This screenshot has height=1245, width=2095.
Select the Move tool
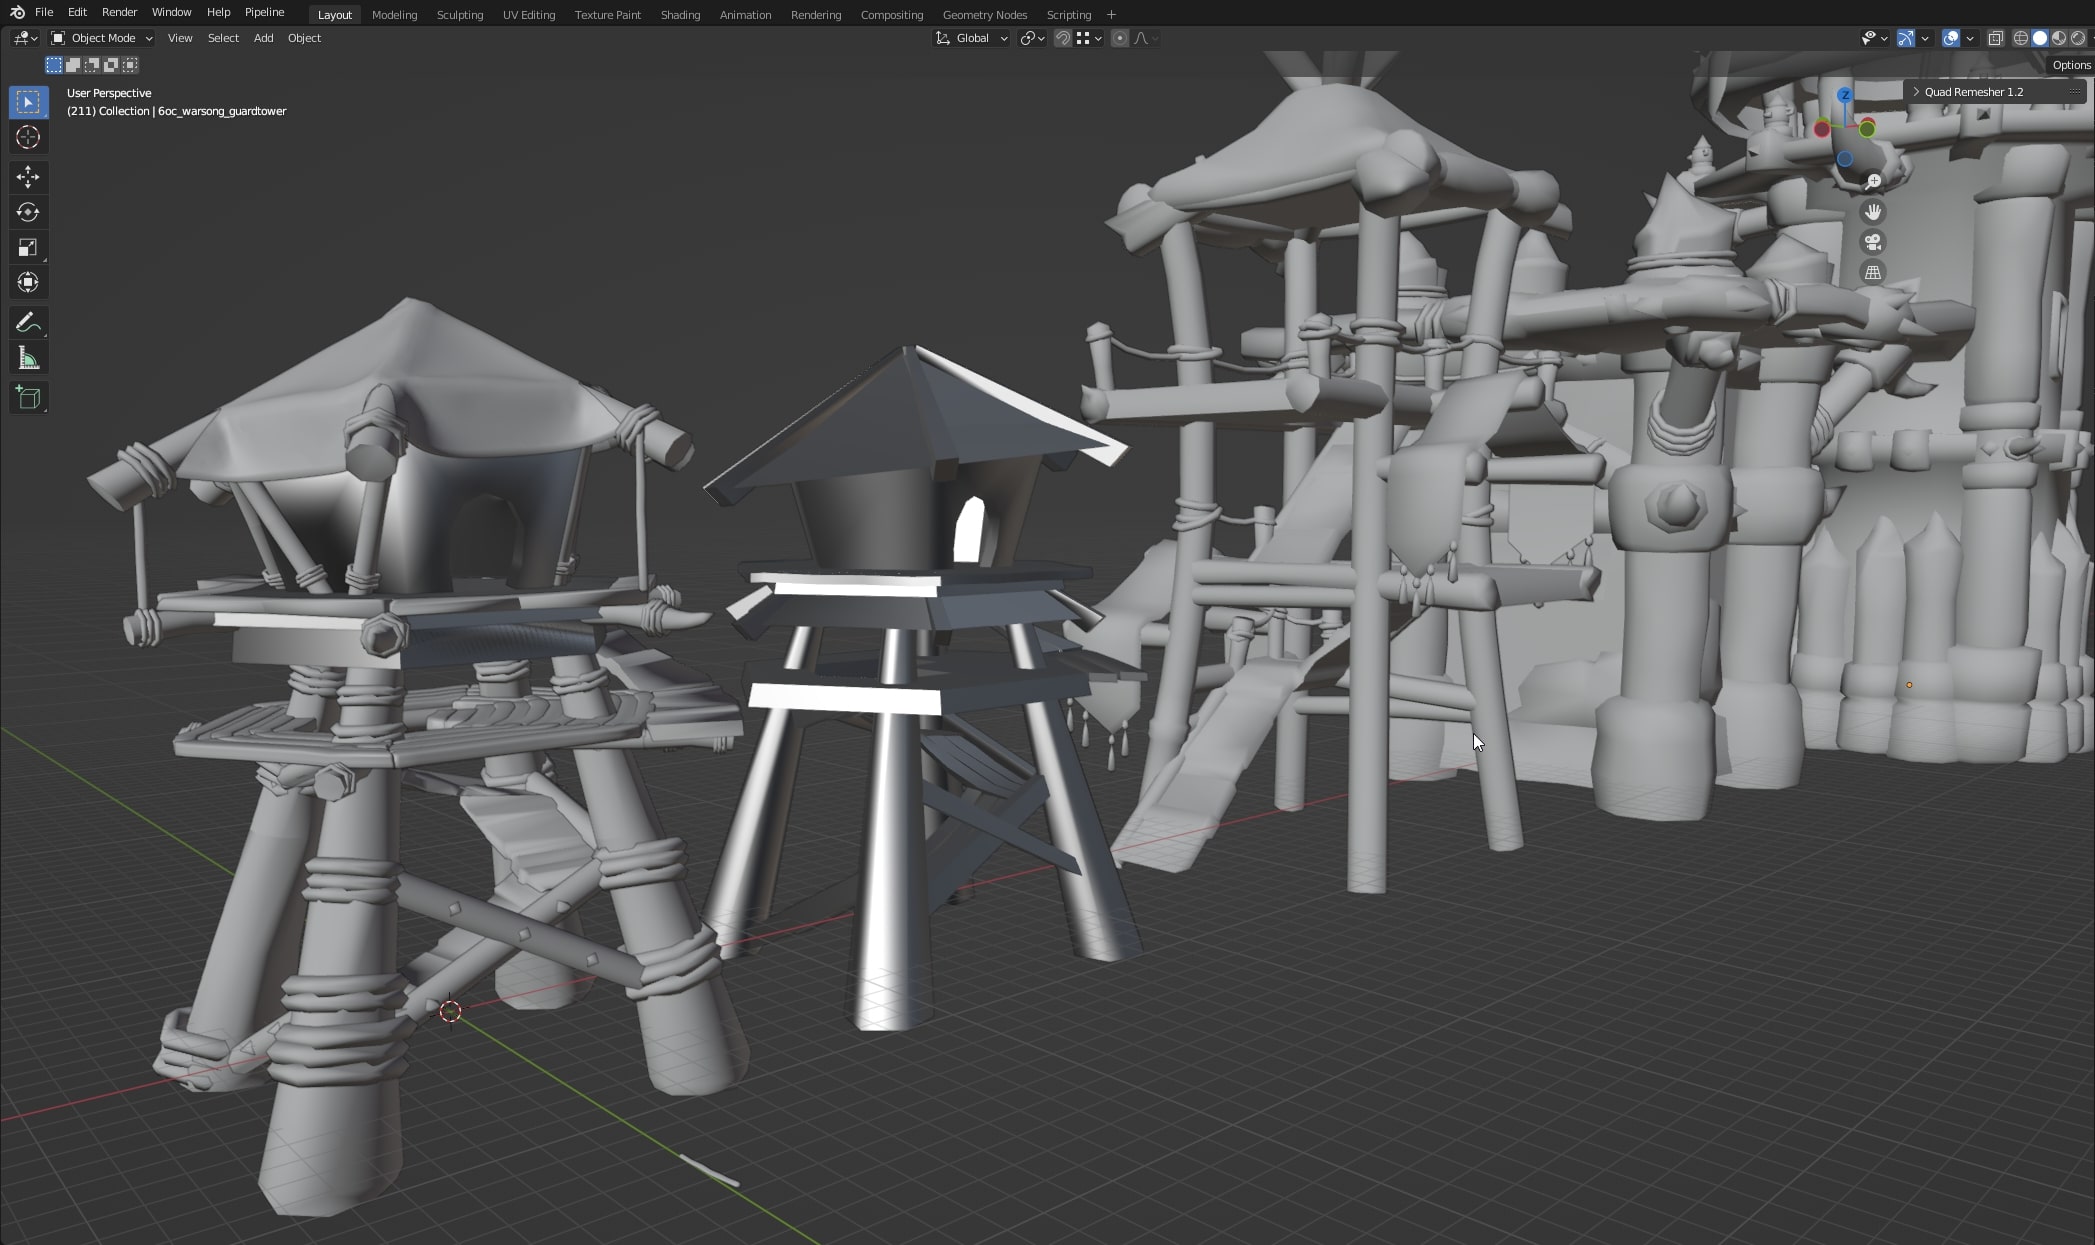[x=28, y=177]
